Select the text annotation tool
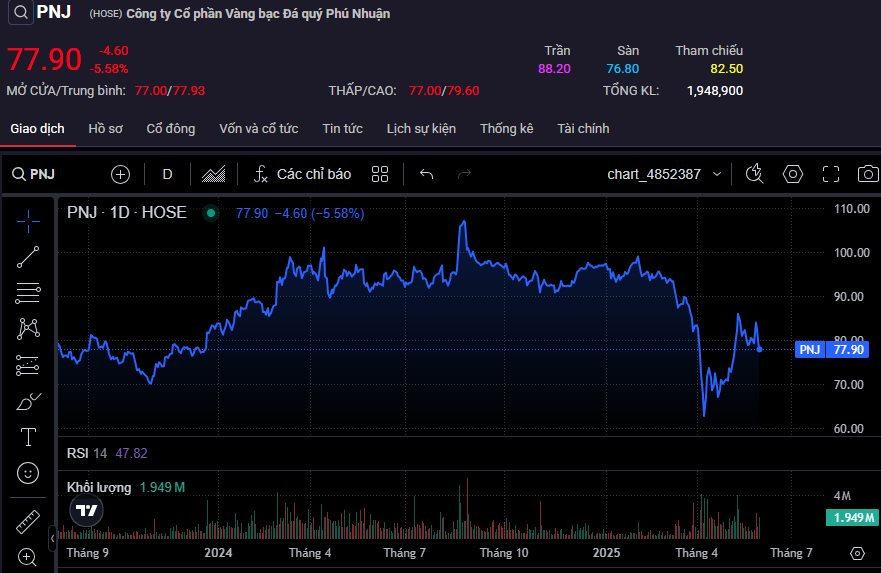The width and height of the screenshot is (881, 573). (28, 437)
